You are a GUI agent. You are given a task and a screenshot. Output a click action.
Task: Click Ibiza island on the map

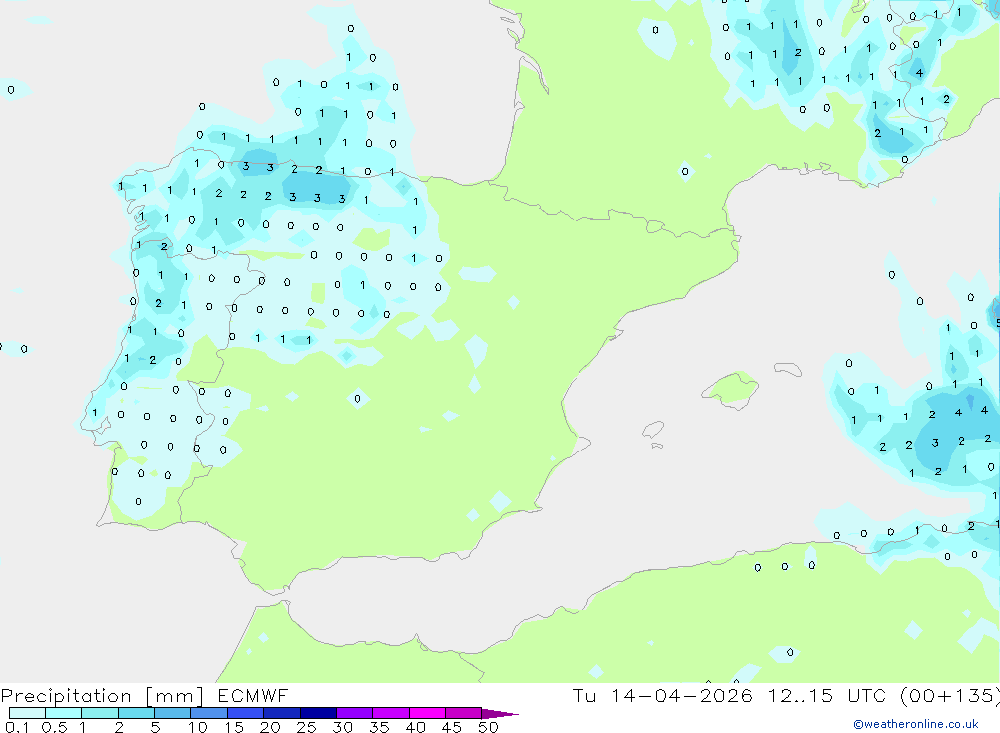tap(653, 430)
